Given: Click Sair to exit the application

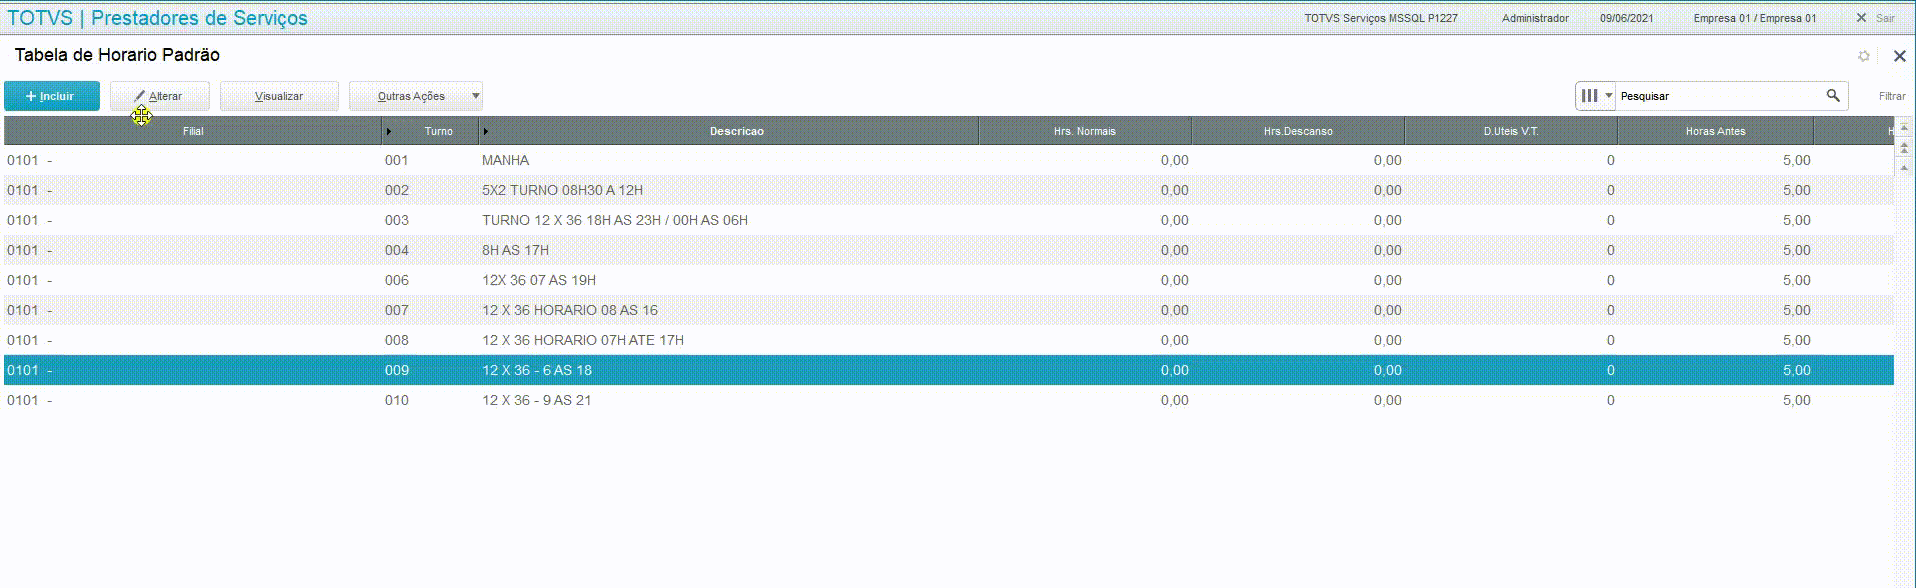Looking at the screenshot, I should 1885,18.
